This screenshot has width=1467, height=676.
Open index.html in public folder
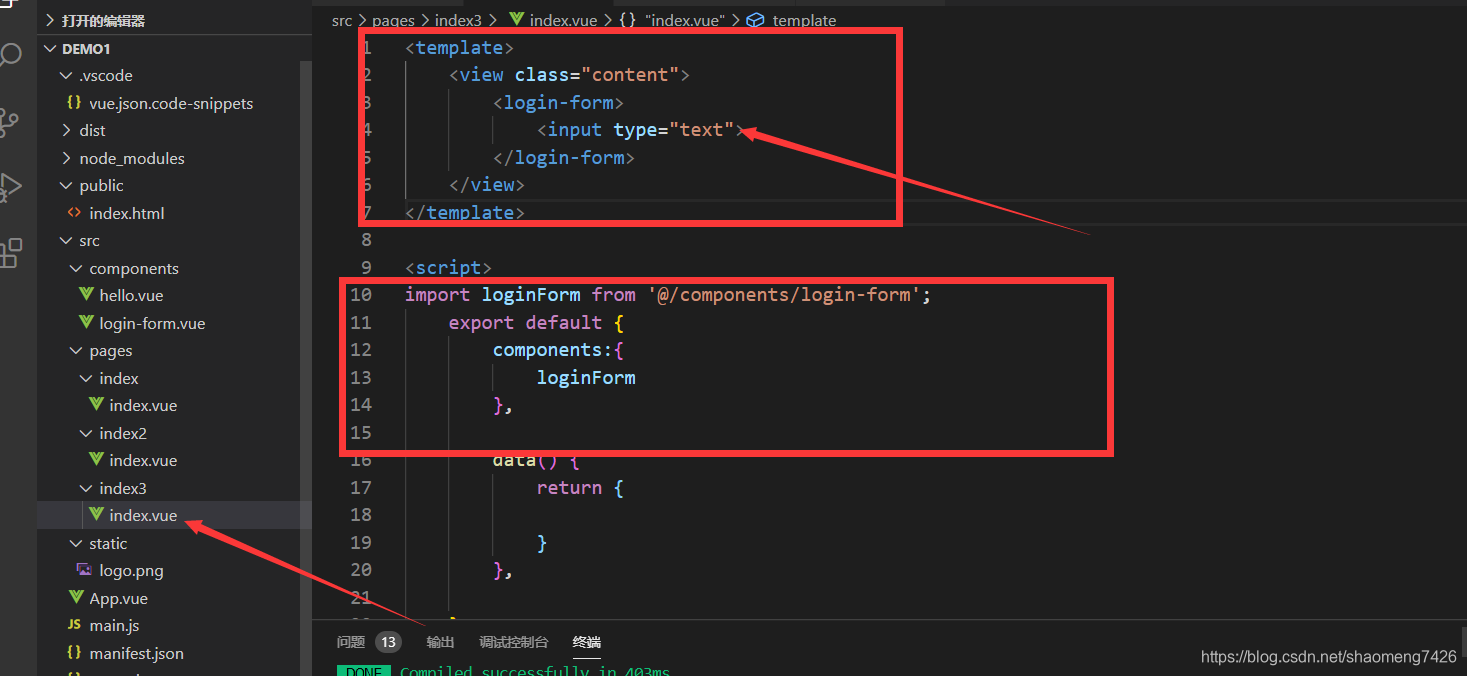(126, 213)
